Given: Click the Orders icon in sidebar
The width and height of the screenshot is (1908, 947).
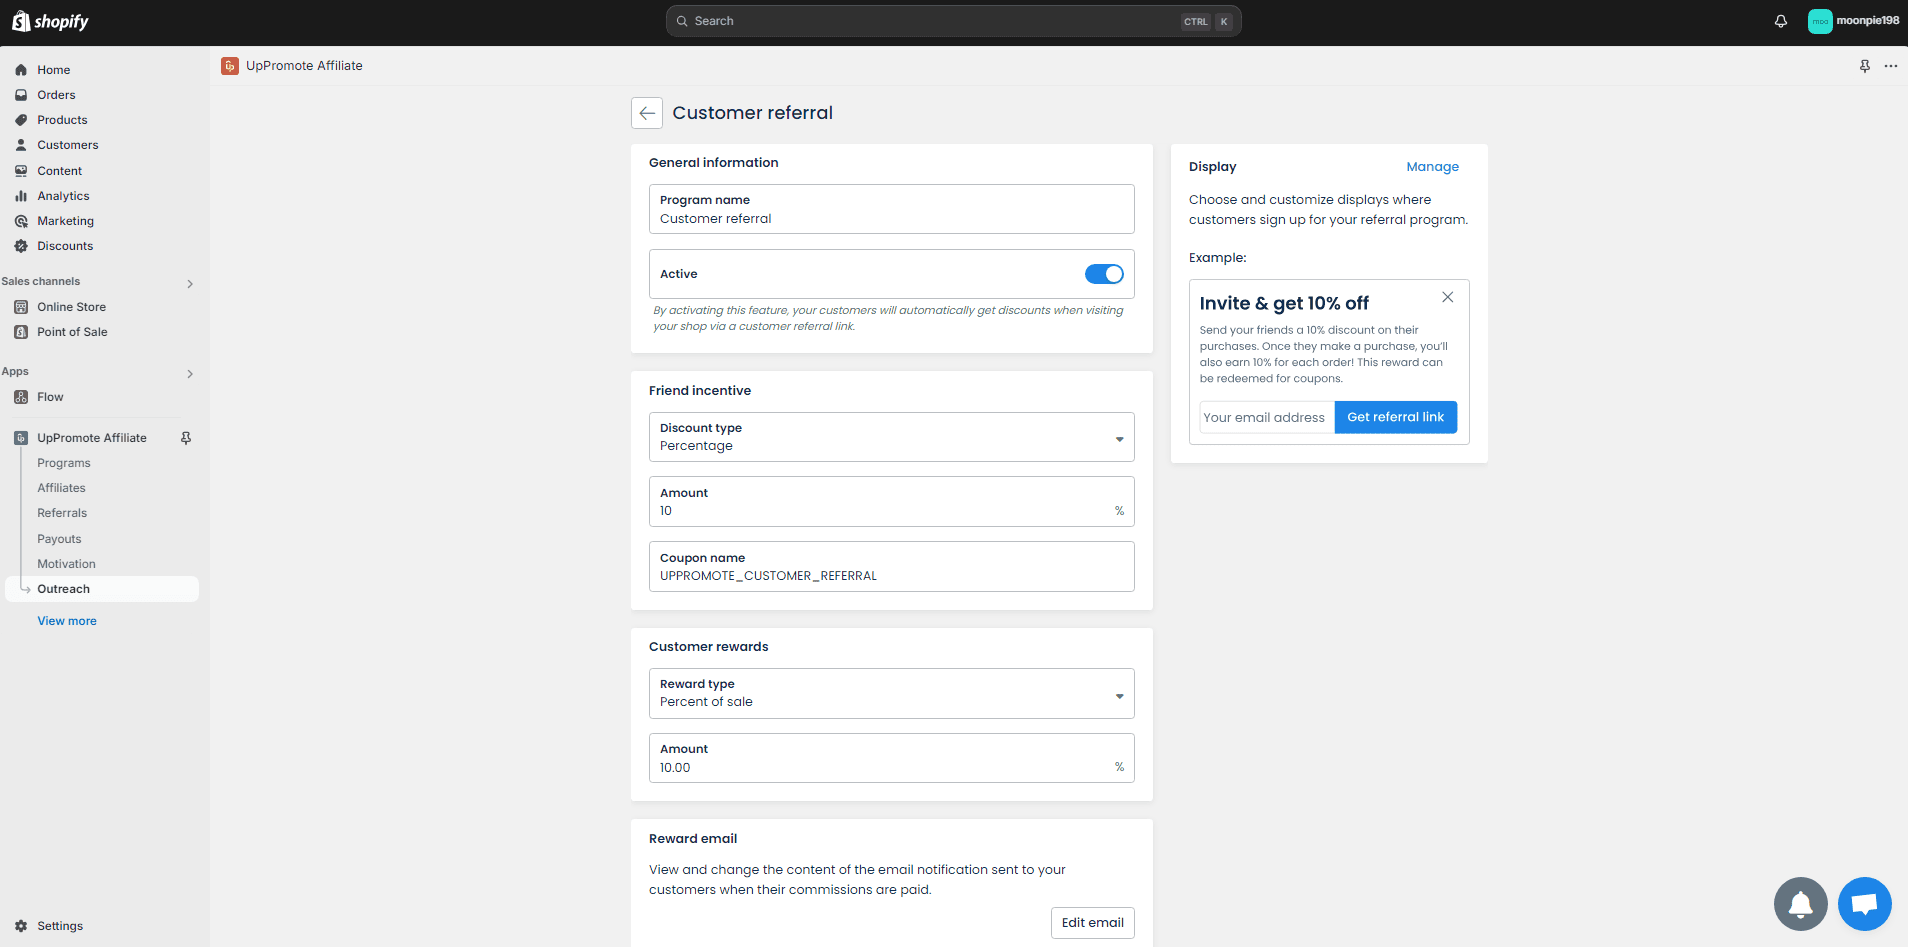Looking at the screenshot, I should point(21,95).
